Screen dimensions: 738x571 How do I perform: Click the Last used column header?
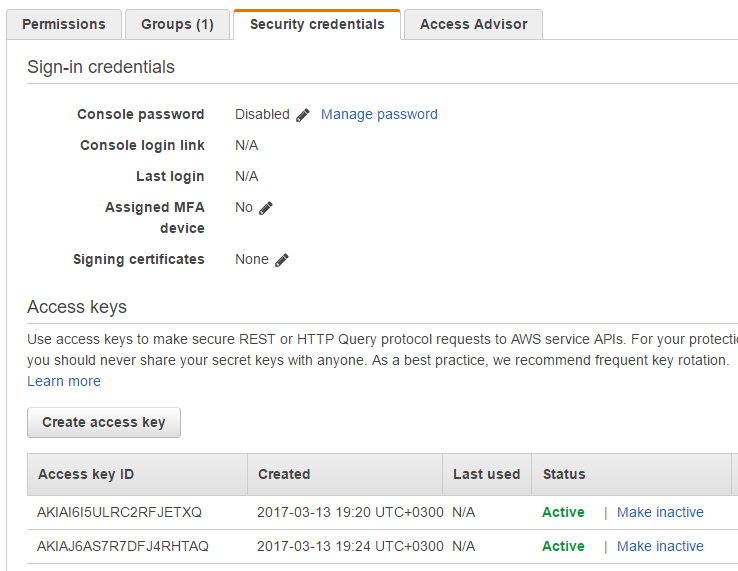pos(487,474)
